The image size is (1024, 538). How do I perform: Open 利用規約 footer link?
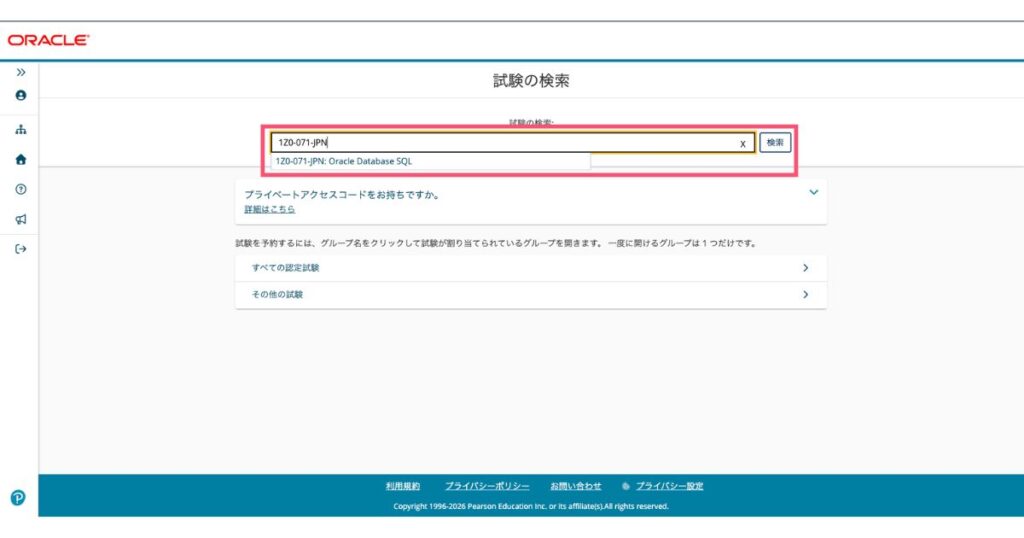point(403,486)
